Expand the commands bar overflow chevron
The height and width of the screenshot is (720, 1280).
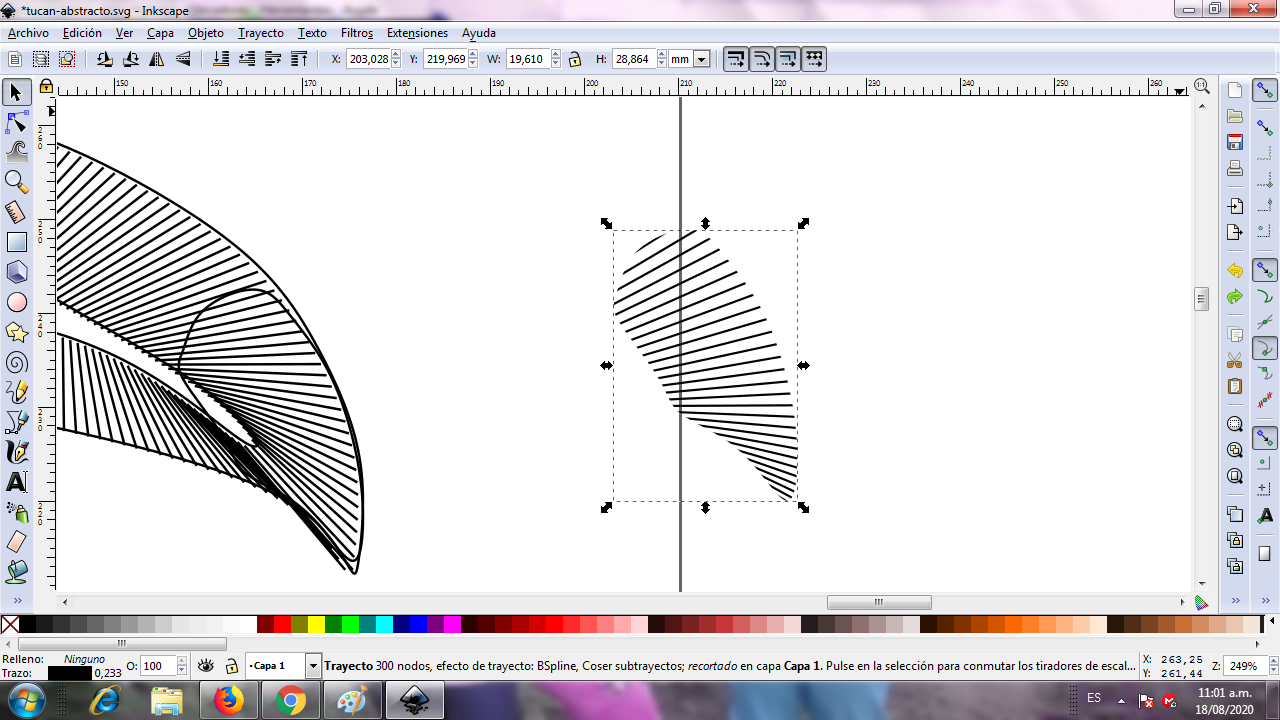coord(1235,600)
